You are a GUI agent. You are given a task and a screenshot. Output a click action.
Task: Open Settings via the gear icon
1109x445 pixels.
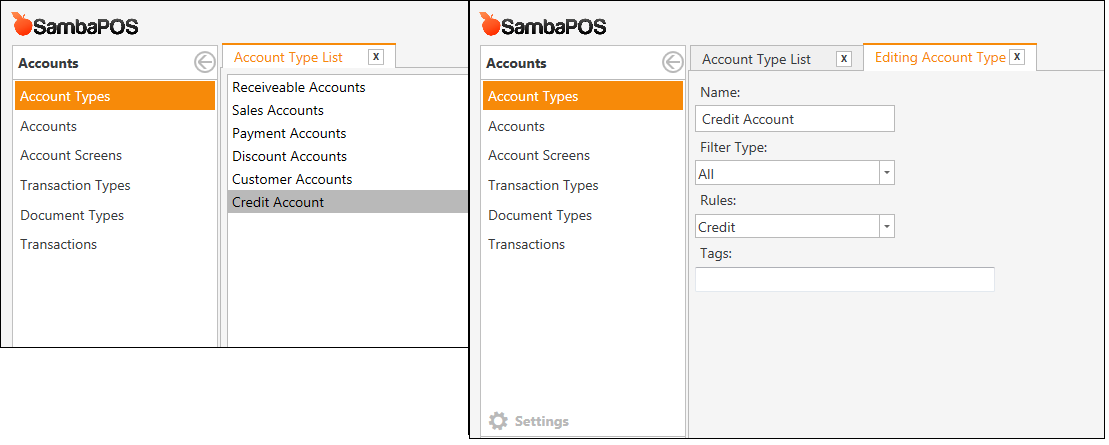(x=498, y=421)
